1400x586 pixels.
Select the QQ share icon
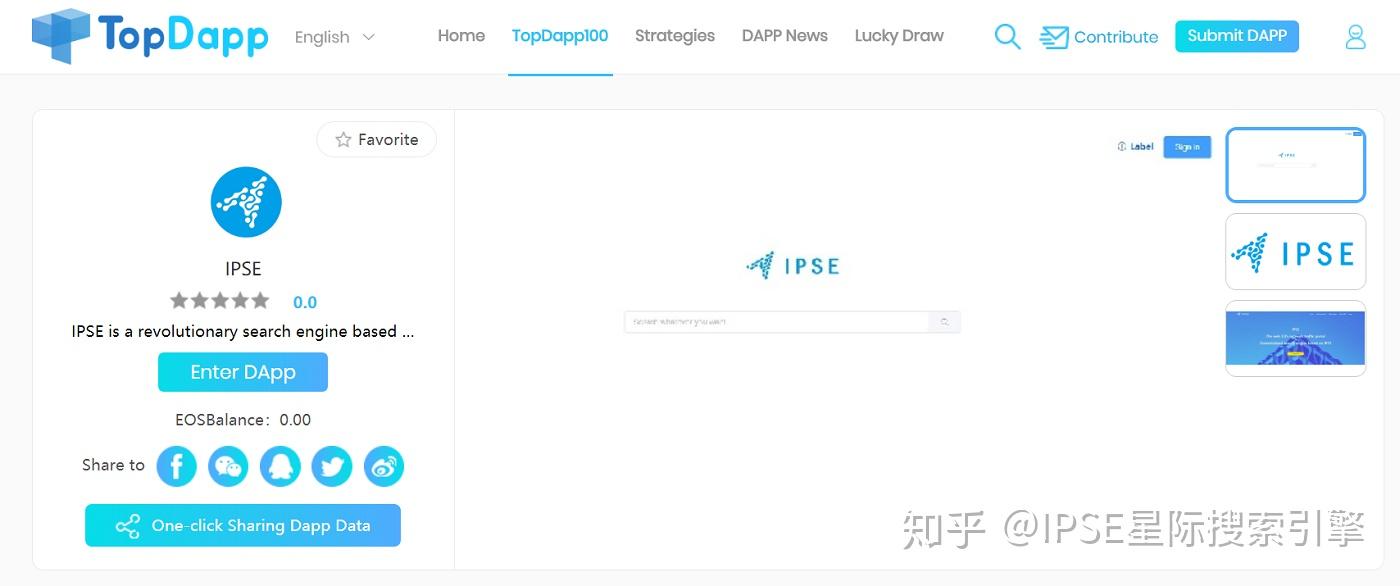coord(280,466)
